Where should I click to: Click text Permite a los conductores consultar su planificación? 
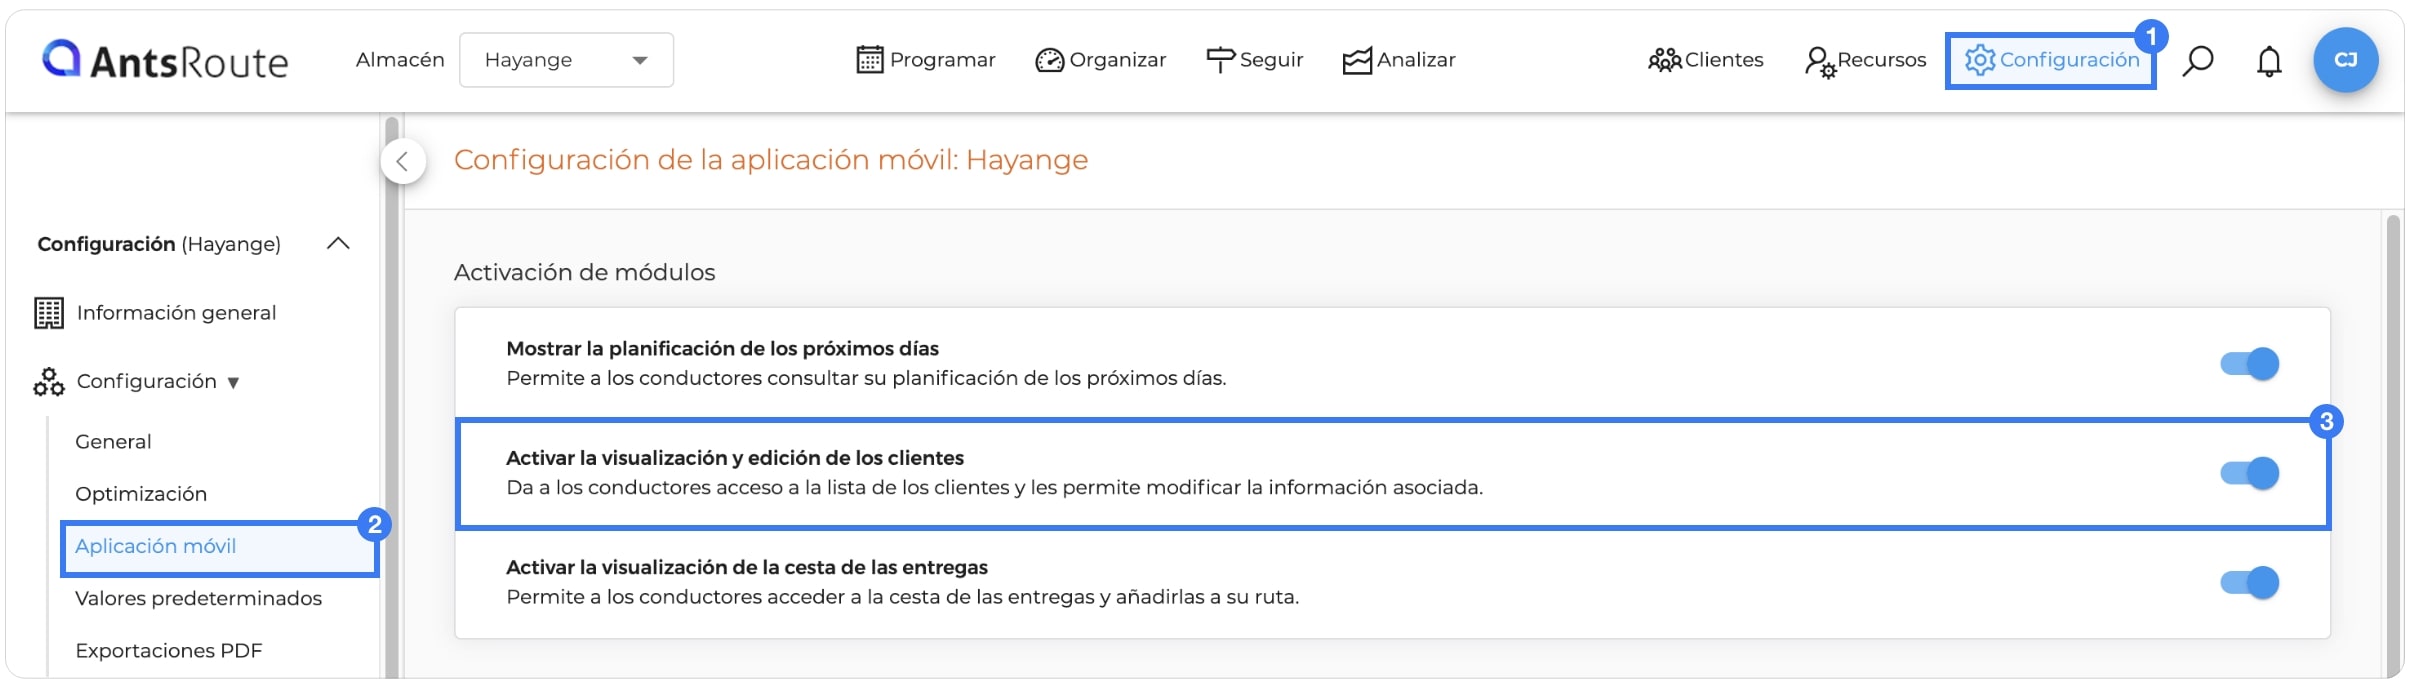pos(866,378)
